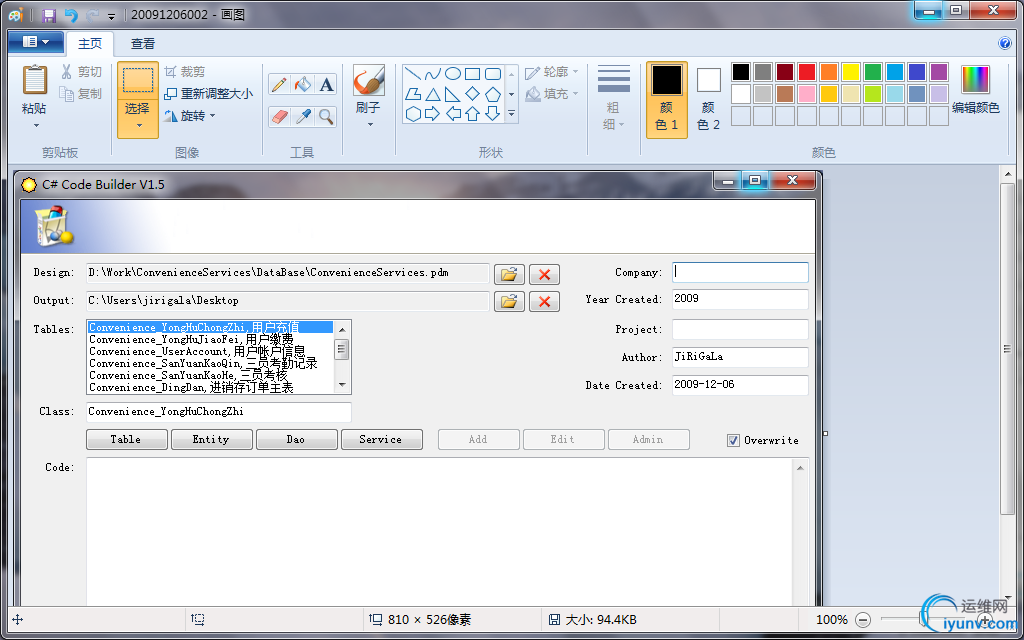Select the Hexagon shape
The image size is (1024, 640).
pos(413,114)
